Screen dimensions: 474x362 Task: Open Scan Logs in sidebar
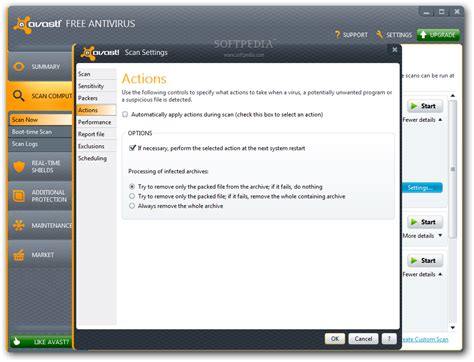pyautogui.click(x=41, y=144)
